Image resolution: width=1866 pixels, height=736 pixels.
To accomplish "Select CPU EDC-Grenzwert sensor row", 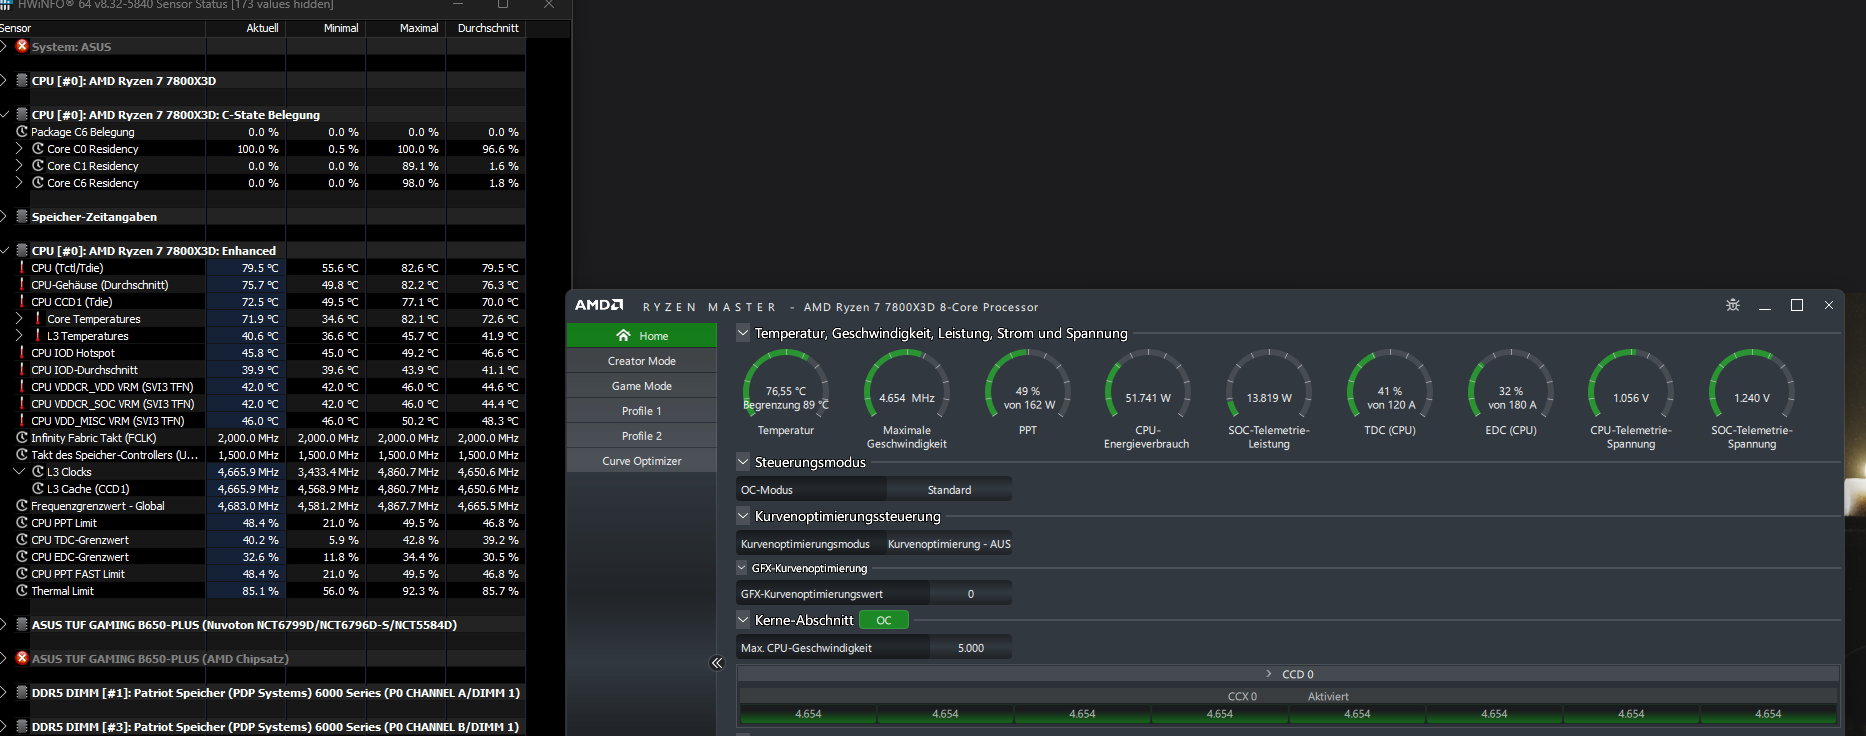I will coord(263,556).
